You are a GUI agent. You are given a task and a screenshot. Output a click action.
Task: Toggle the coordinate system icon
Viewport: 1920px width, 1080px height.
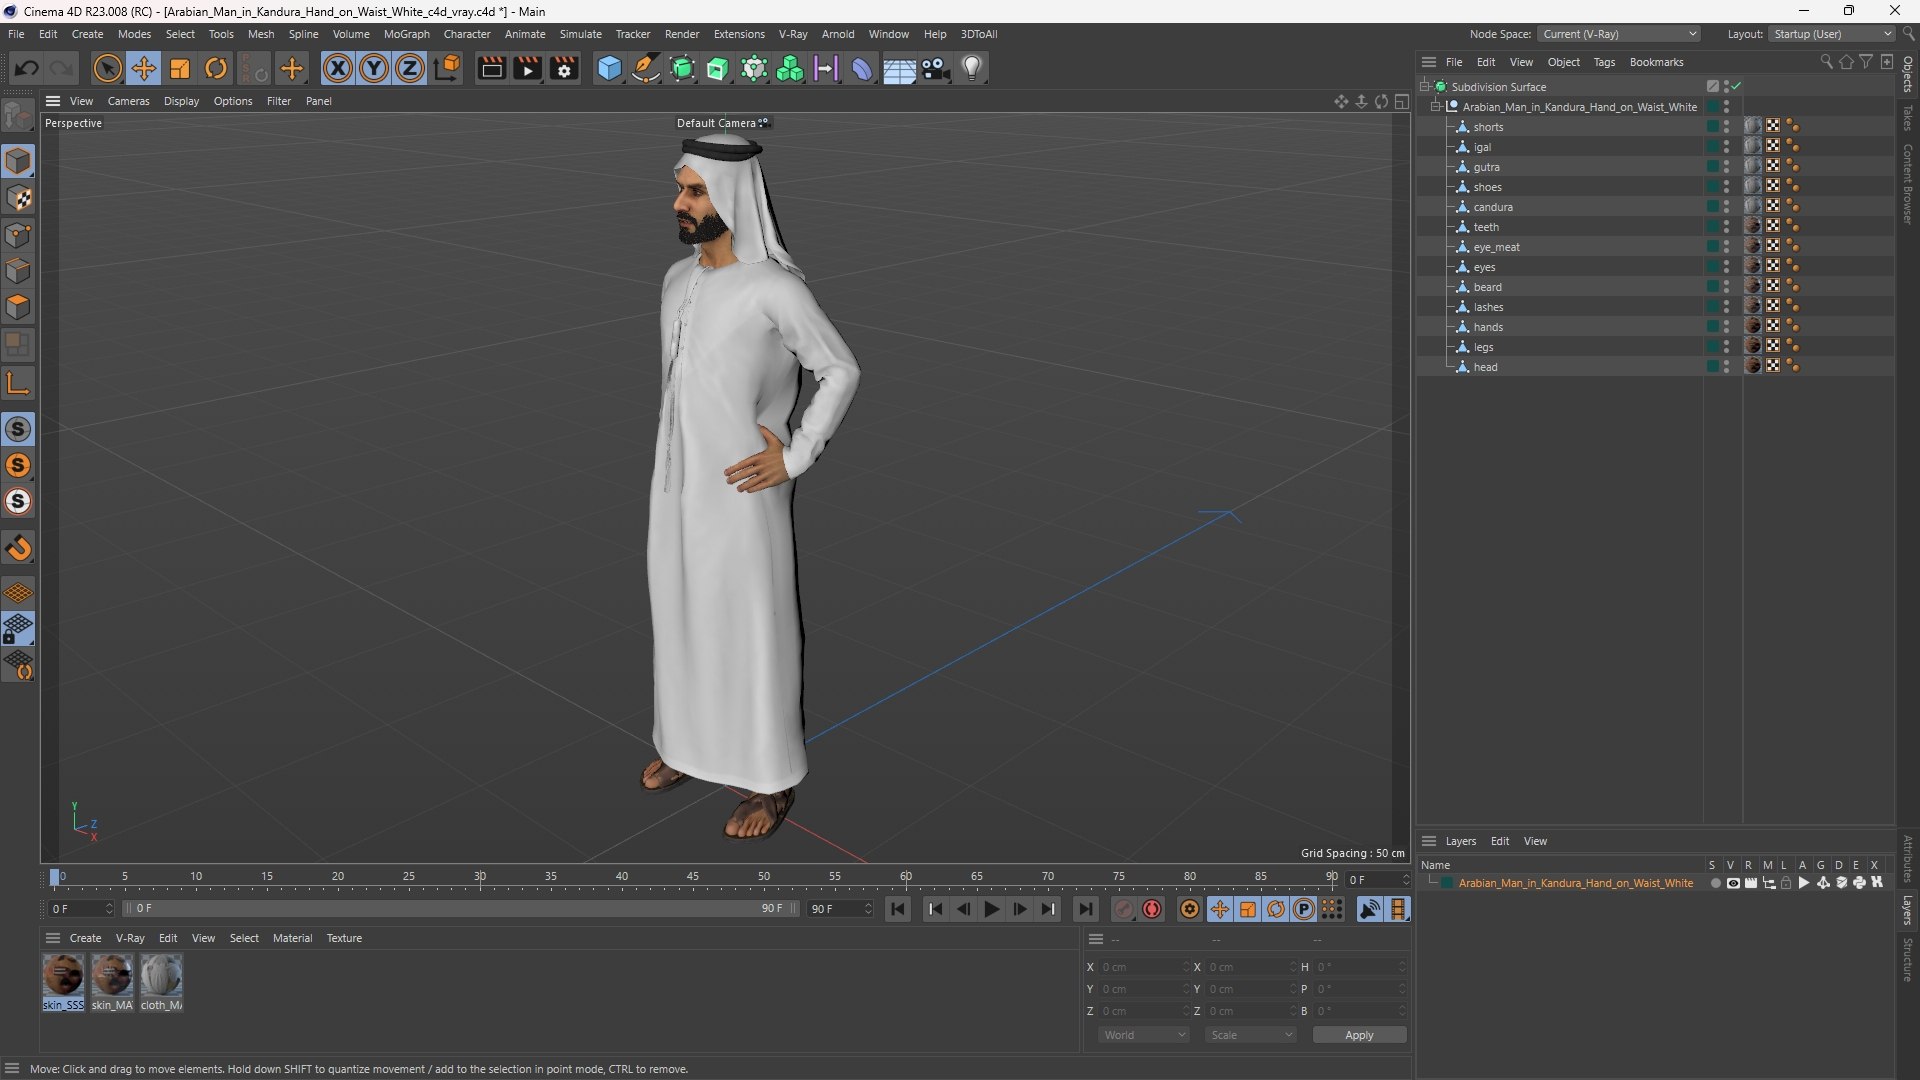coord(447,68)
